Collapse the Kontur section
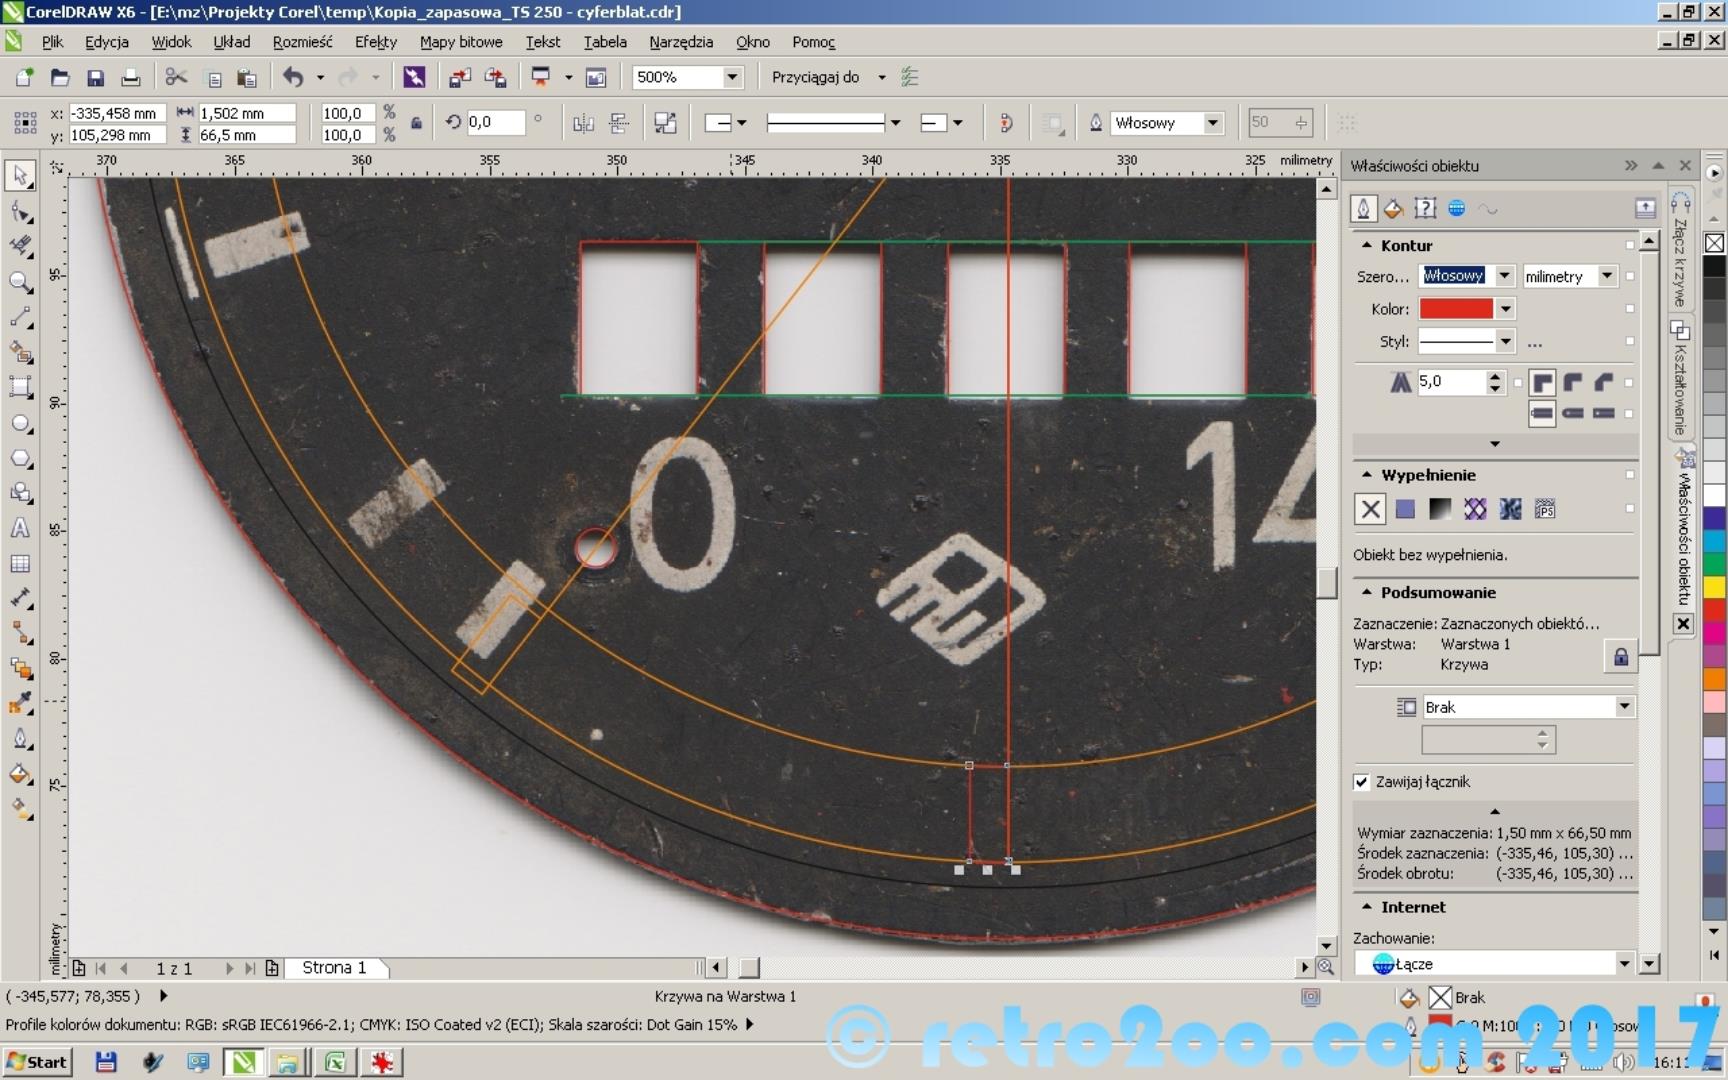This screenshot has height=1080, width=1728. click(1366, 245)
